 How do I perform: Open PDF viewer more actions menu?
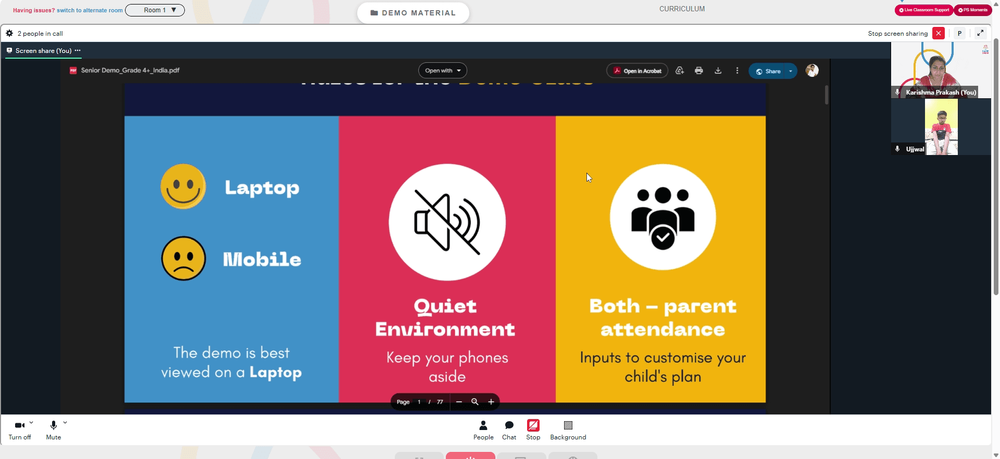(737, 71)
